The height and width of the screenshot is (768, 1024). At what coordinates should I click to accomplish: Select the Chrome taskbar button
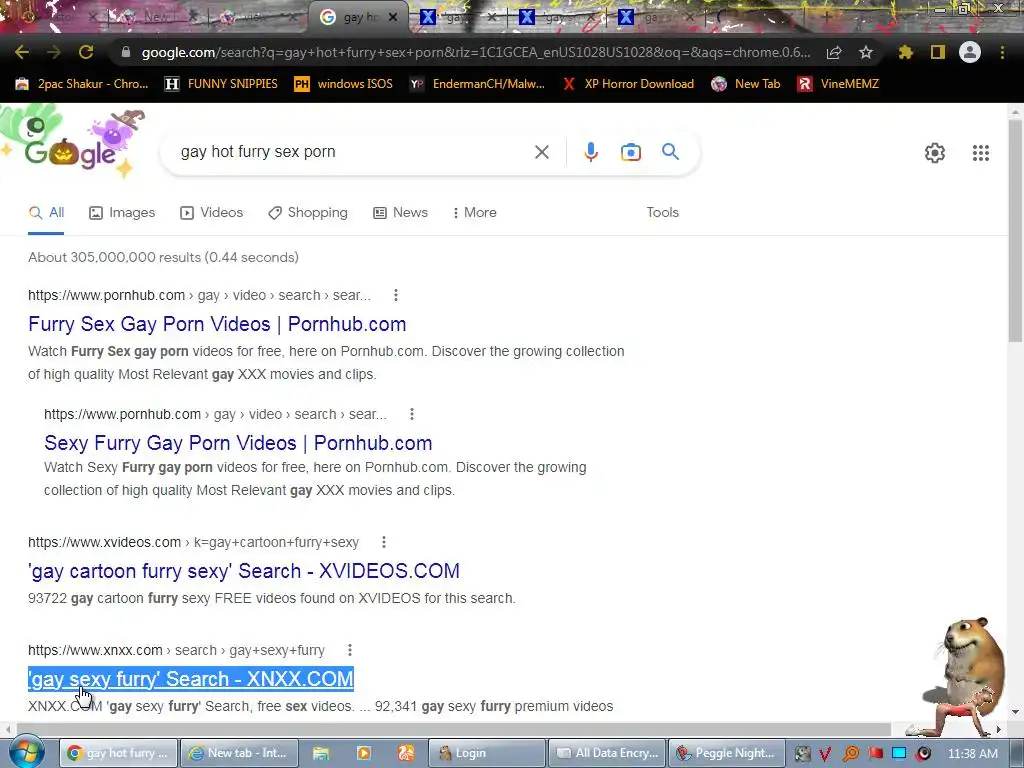point(118,753)
